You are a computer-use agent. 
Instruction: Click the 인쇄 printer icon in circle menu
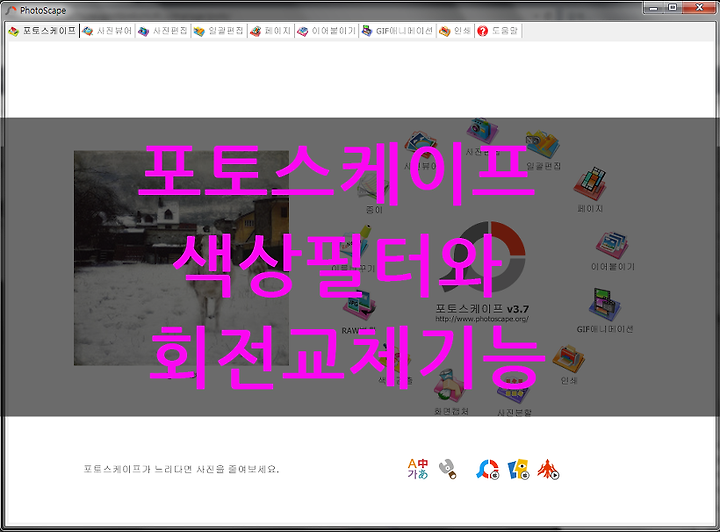click(568, 359)
